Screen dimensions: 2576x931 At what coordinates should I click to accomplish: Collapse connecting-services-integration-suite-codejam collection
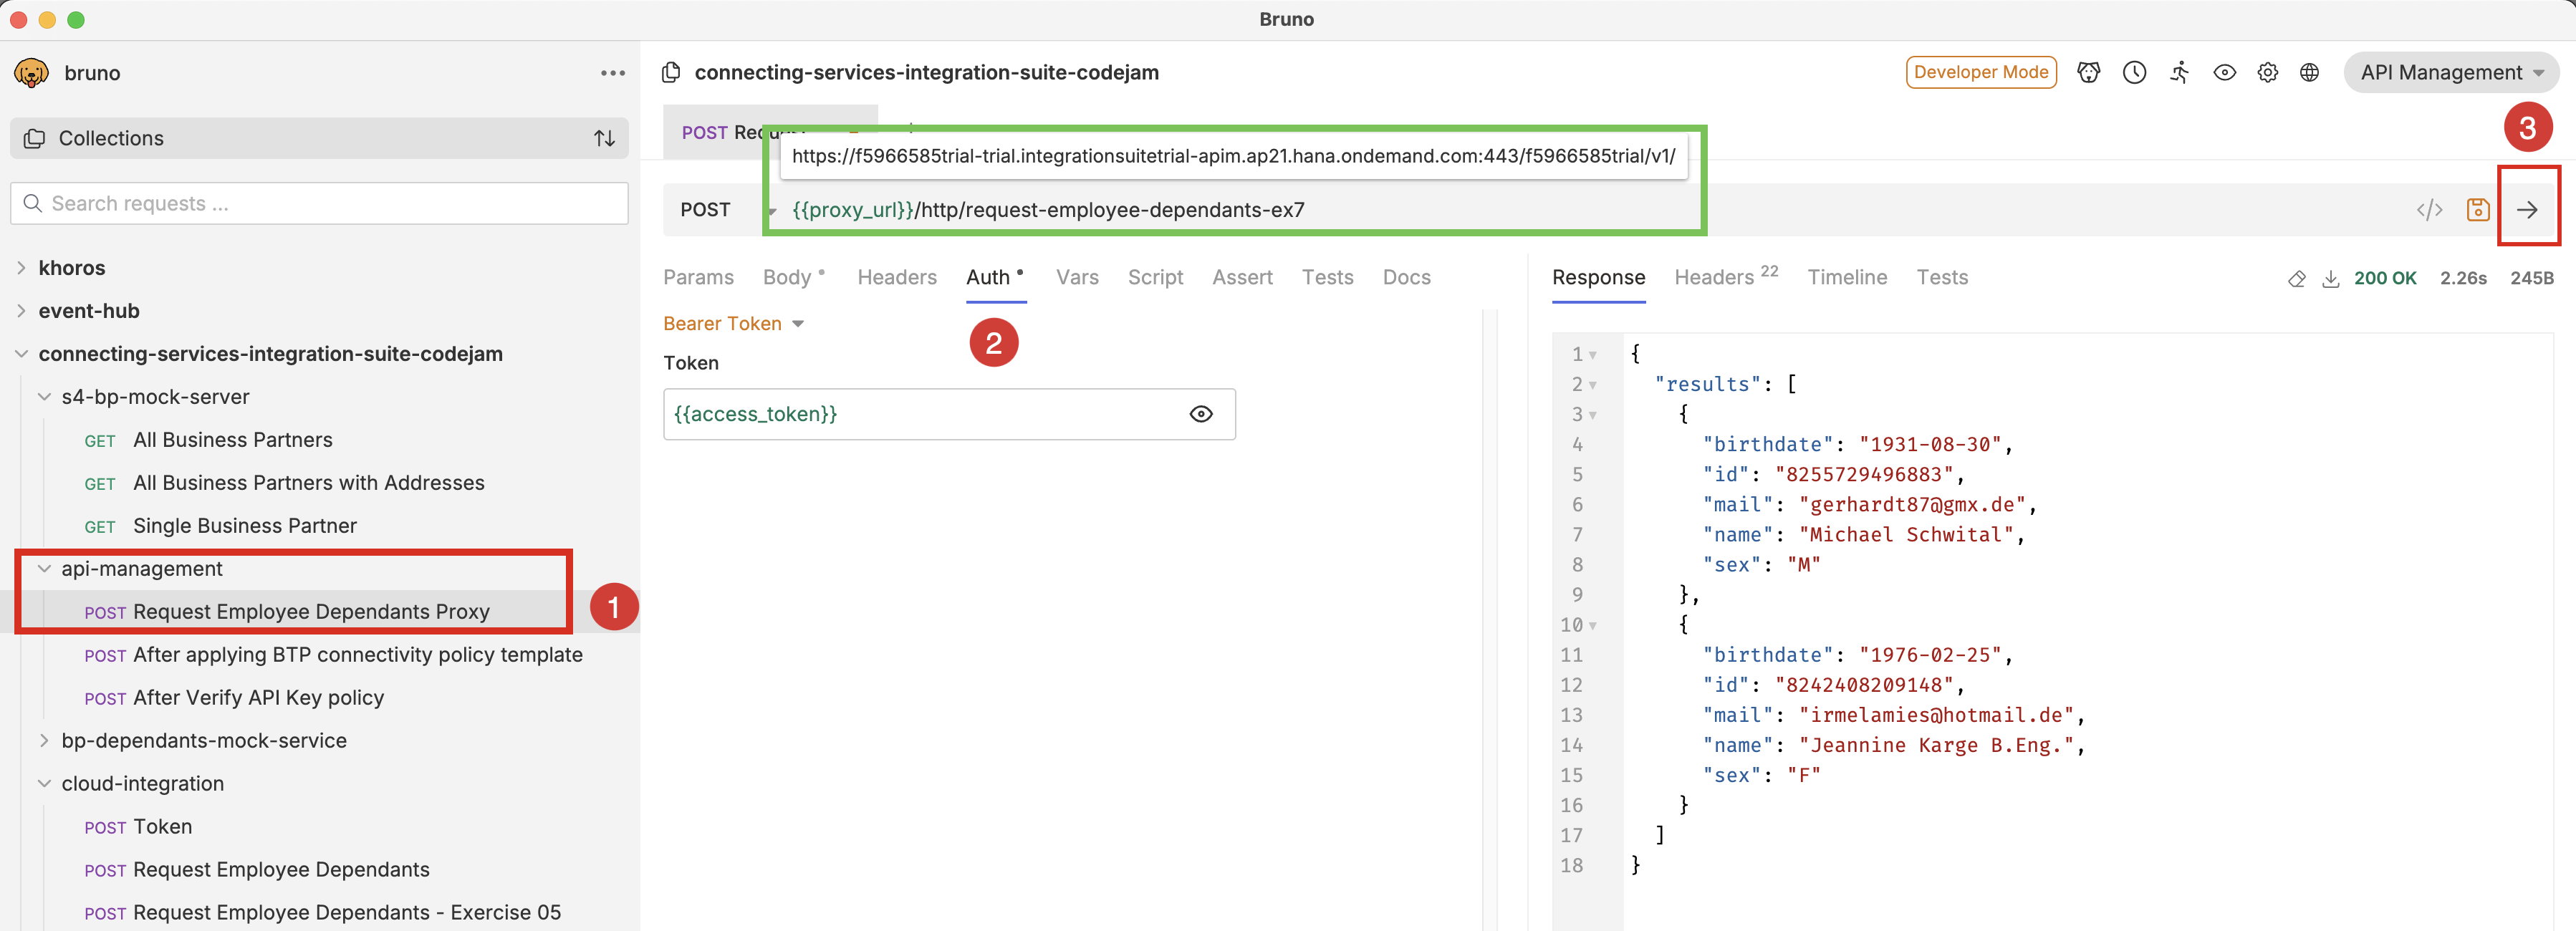[x=21, y=354]
